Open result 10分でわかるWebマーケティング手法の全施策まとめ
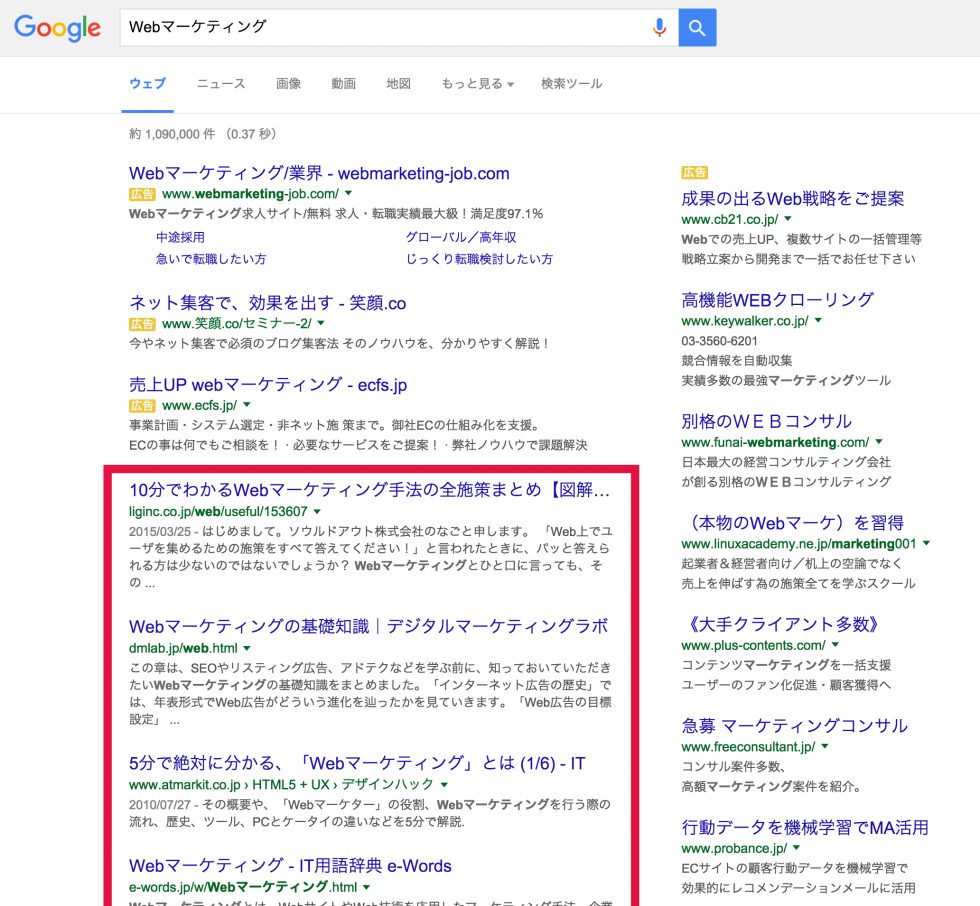 click(x=369, y=490)
